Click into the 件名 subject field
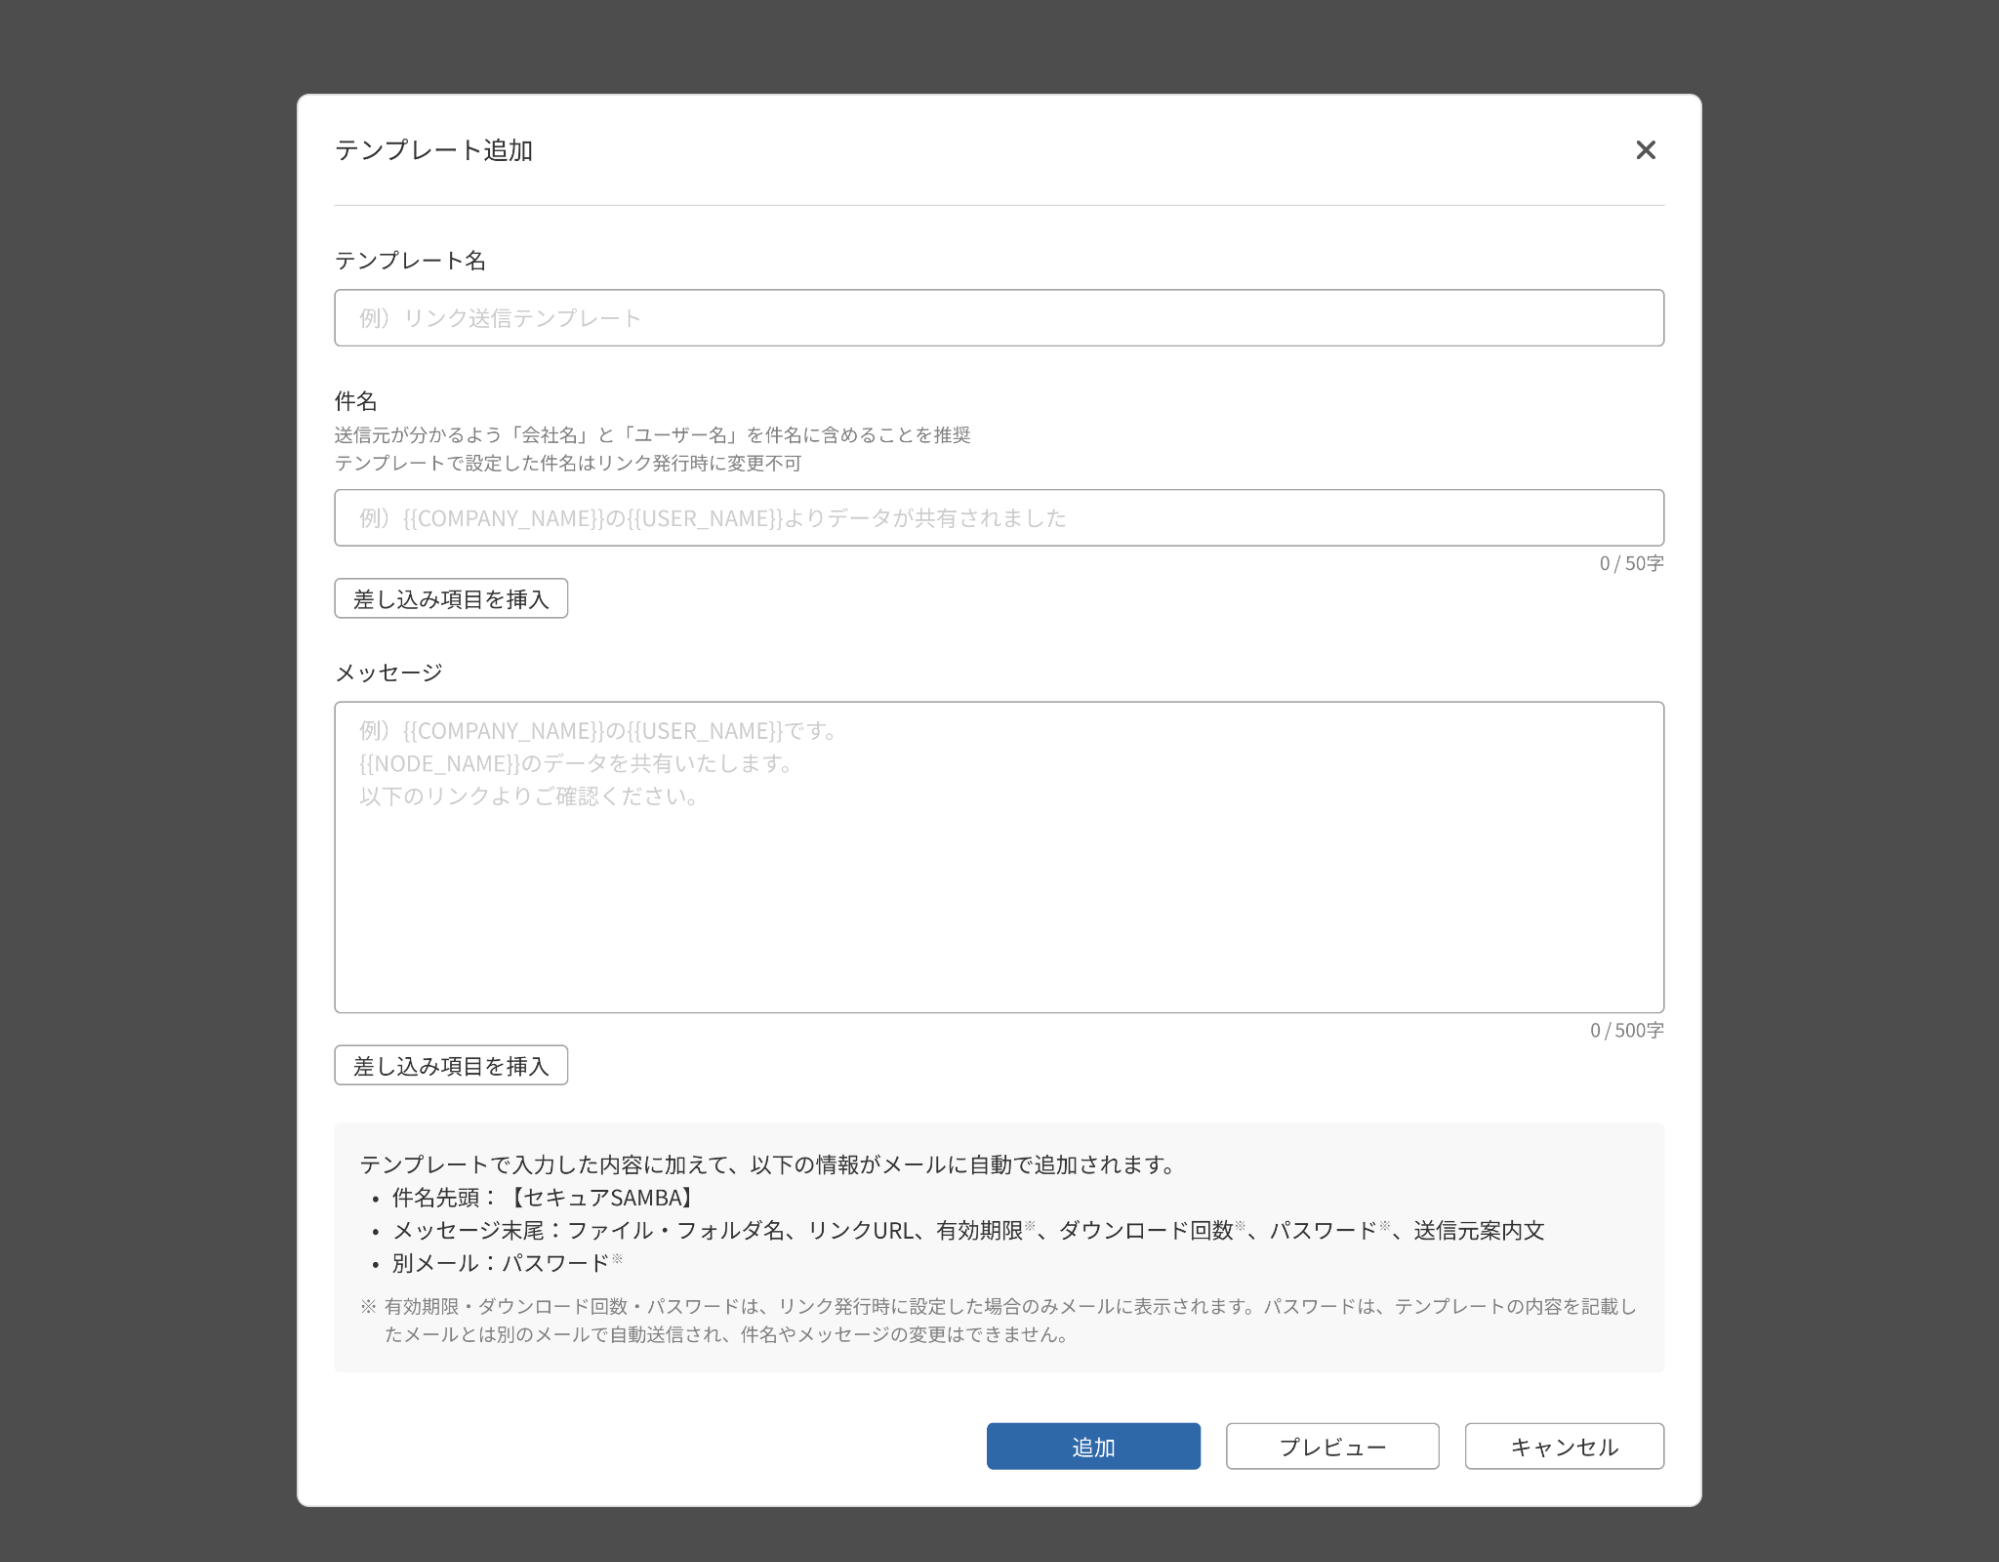This screenshot has height=1562, width=1999. (998, 518)
